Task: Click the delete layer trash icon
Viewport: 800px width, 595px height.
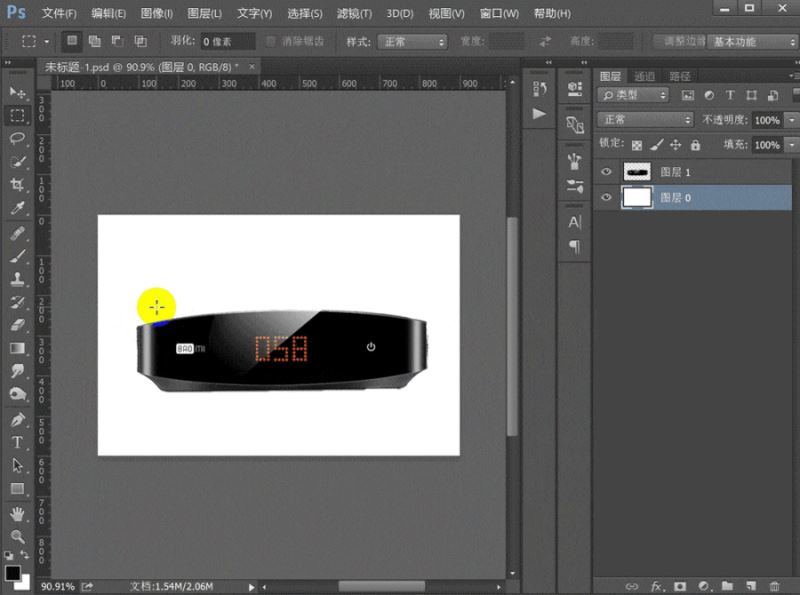Action: (775, 585)
